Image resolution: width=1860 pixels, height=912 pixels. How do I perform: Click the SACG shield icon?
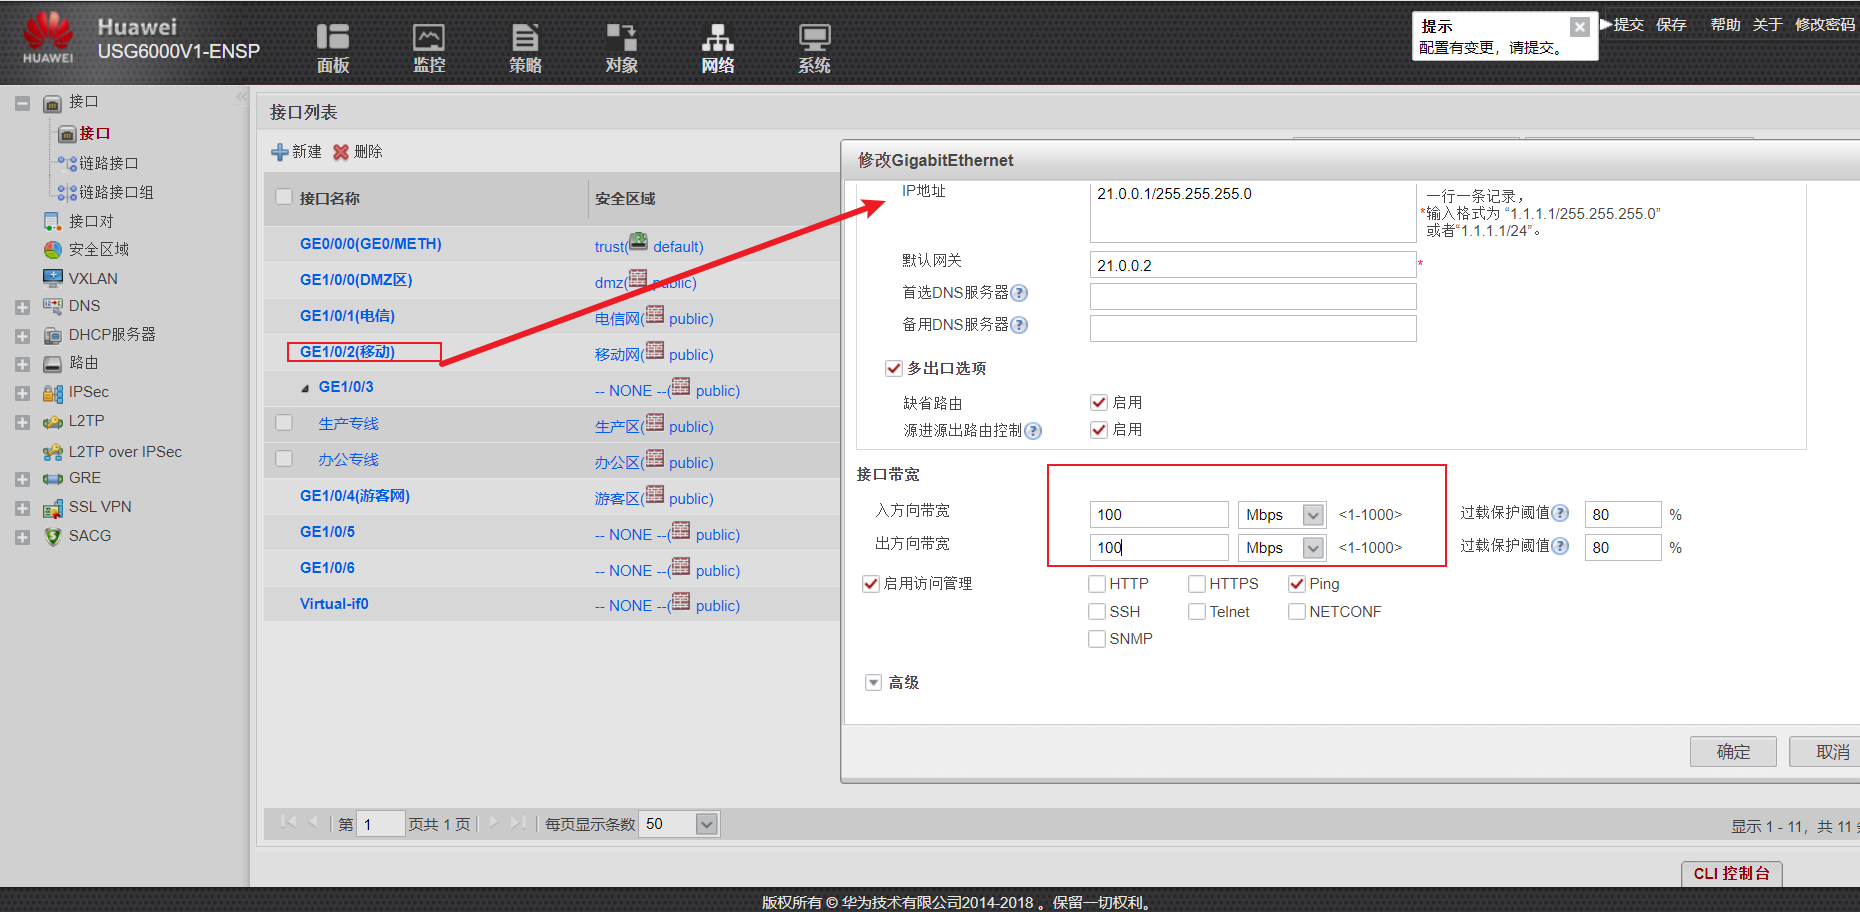point(53,536)
